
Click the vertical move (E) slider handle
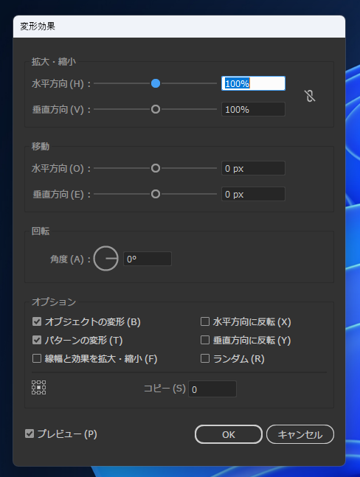155,194
